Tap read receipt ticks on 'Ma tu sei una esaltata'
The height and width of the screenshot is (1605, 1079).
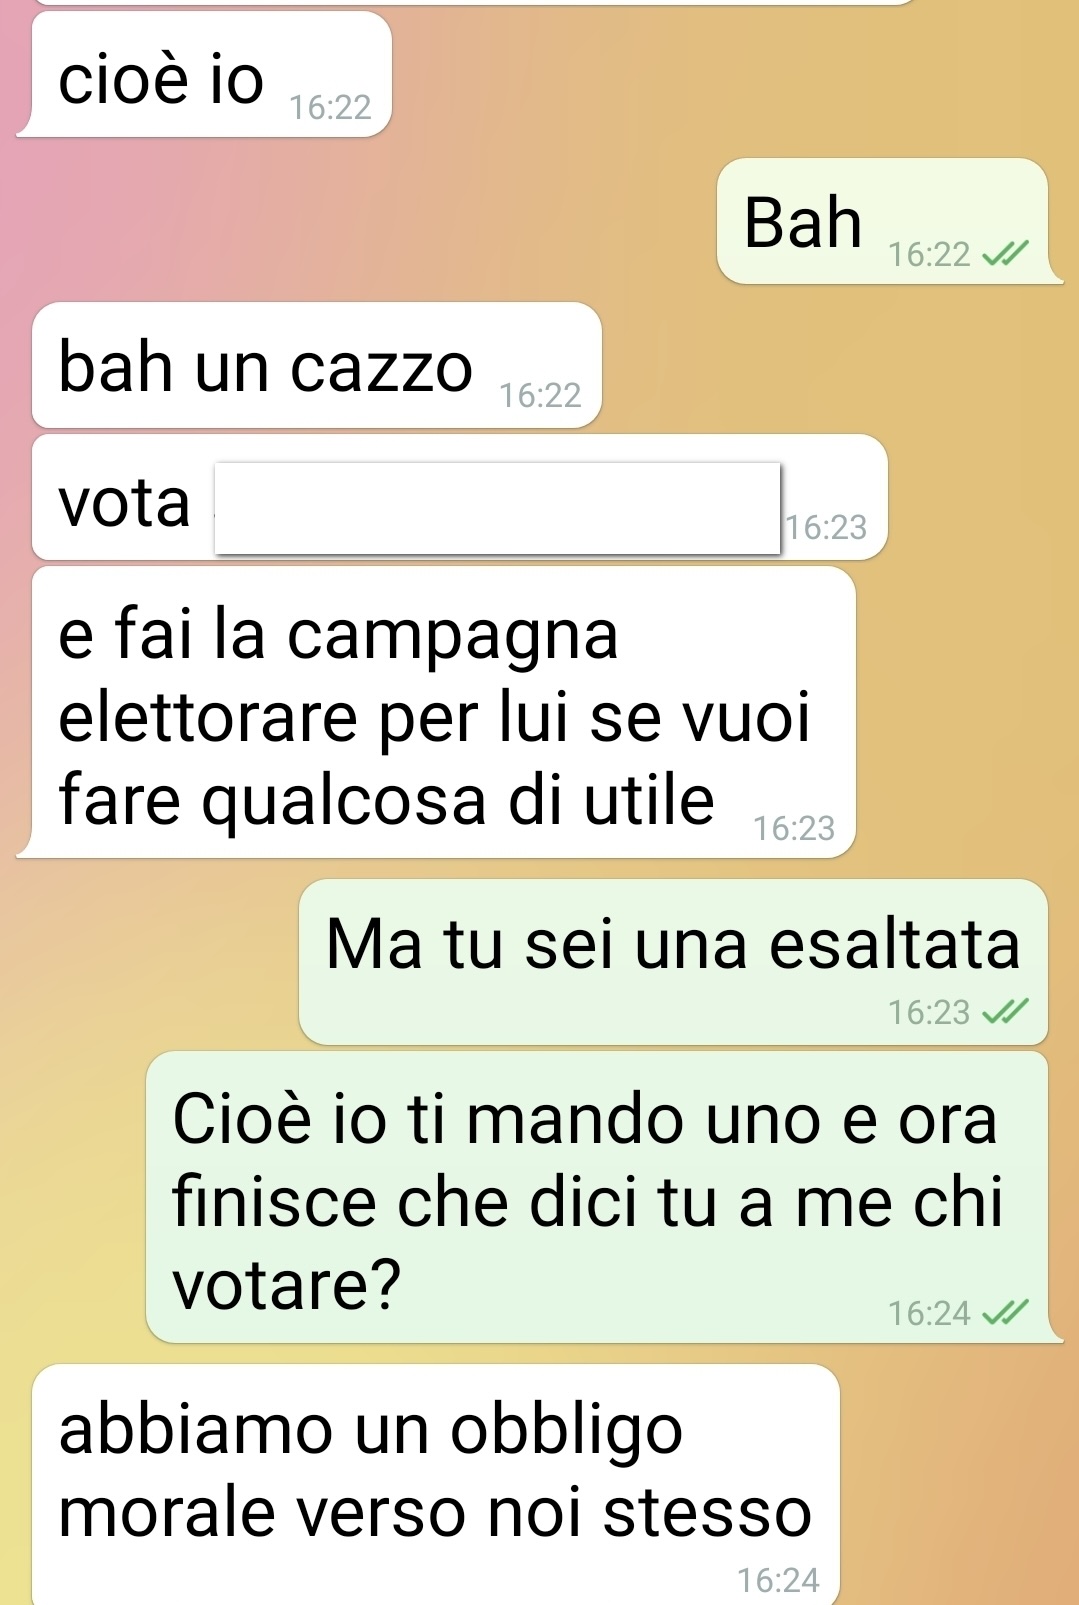(x=1004, y=1013)
